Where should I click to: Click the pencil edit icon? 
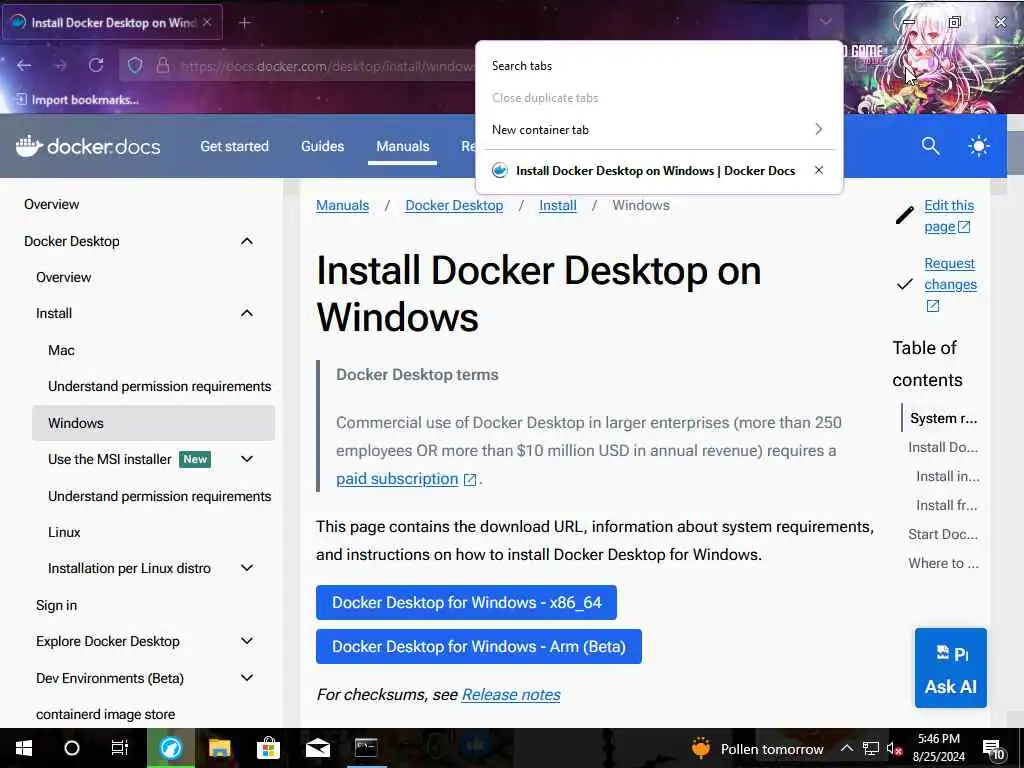(x=904, y=215)
